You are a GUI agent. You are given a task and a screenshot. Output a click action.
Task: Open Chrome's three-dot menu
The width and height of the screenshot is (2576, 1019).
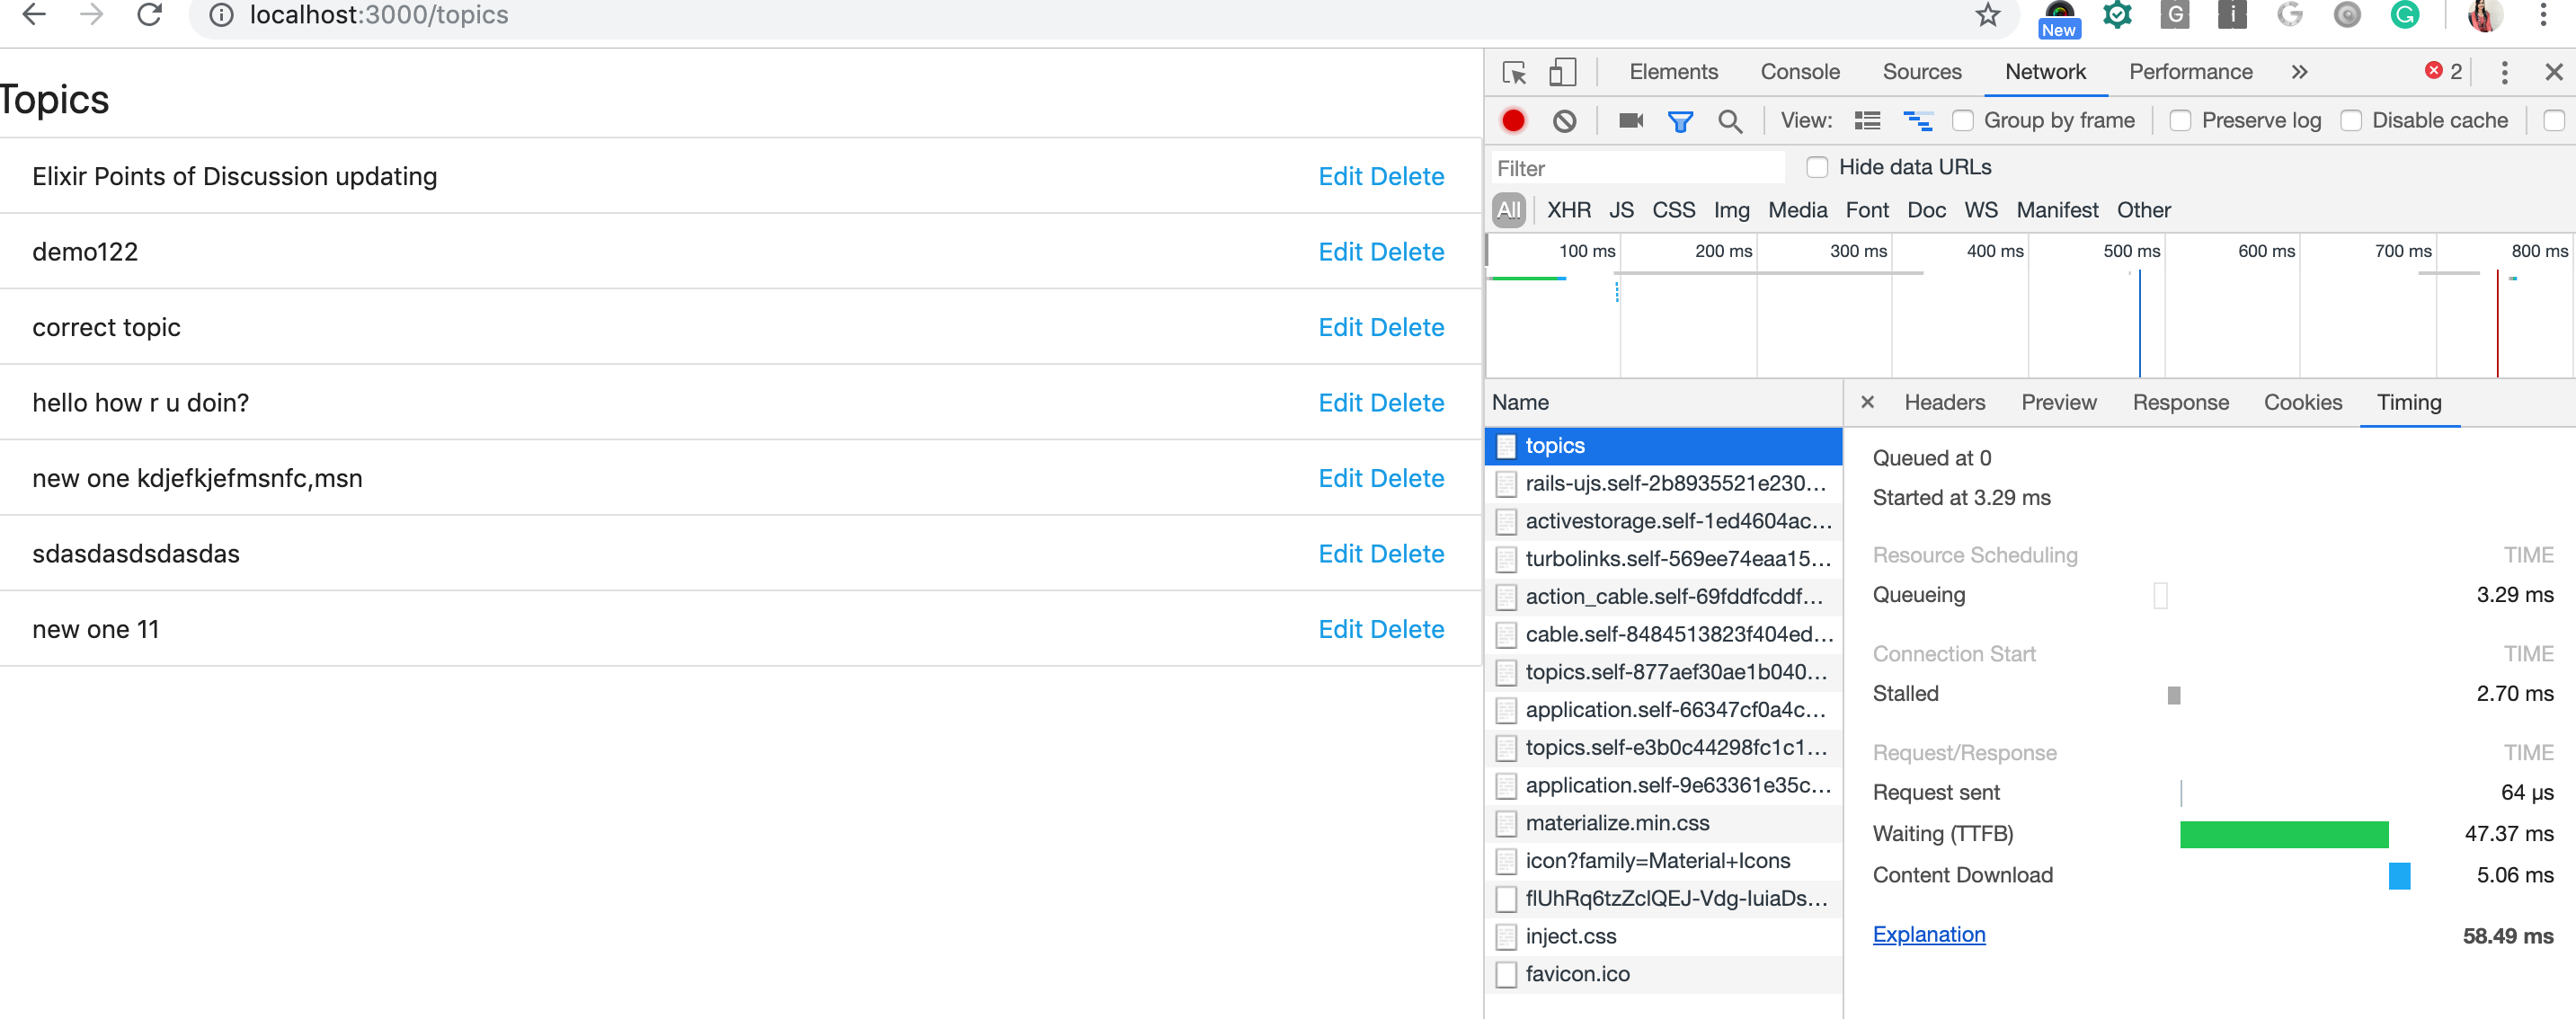pyautogui.click(x=2543, y=15)
